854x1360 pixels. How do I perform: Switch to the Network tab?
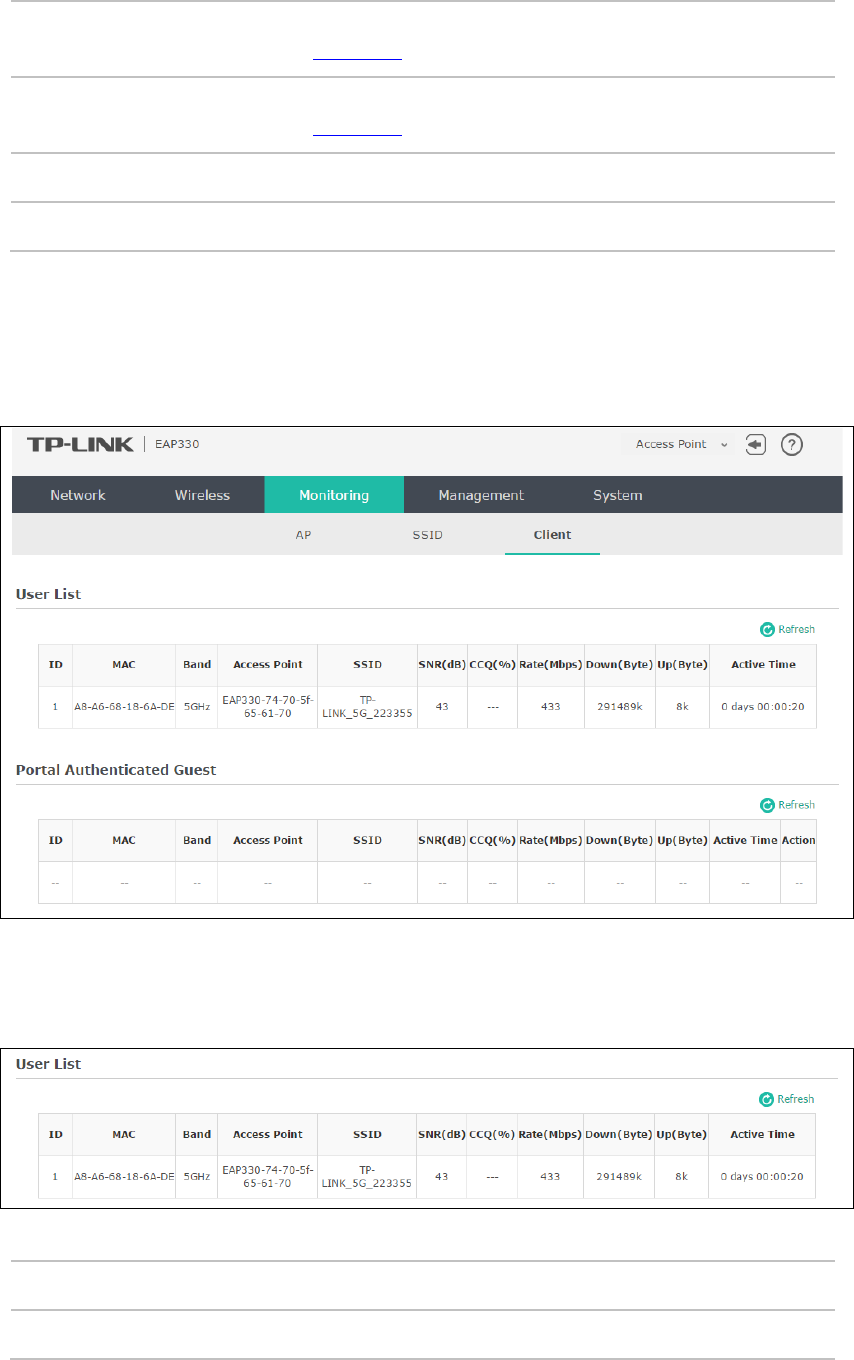click(x=78, y=495)
